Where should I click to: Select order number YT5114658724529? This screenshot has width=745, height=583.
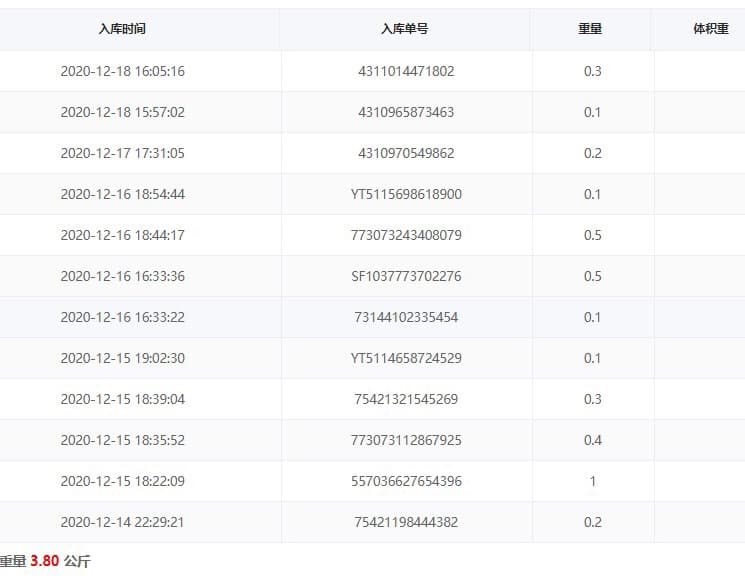pos(406,358)
